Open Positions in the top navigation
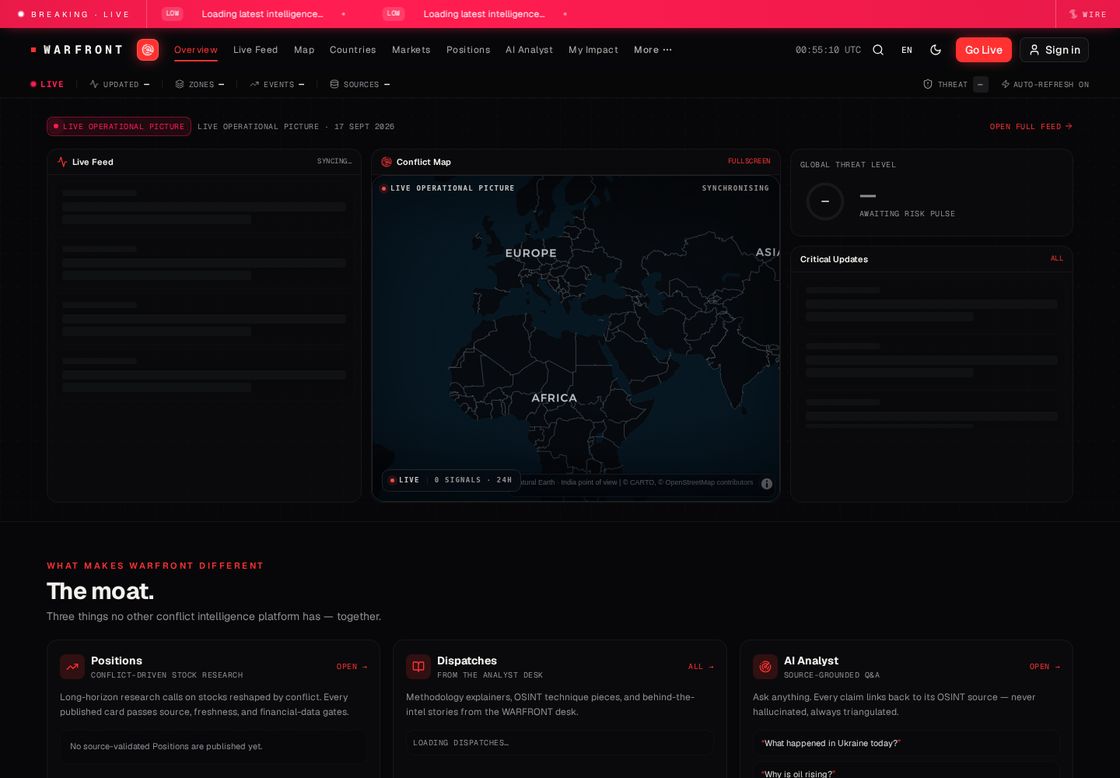 point(468,50)
